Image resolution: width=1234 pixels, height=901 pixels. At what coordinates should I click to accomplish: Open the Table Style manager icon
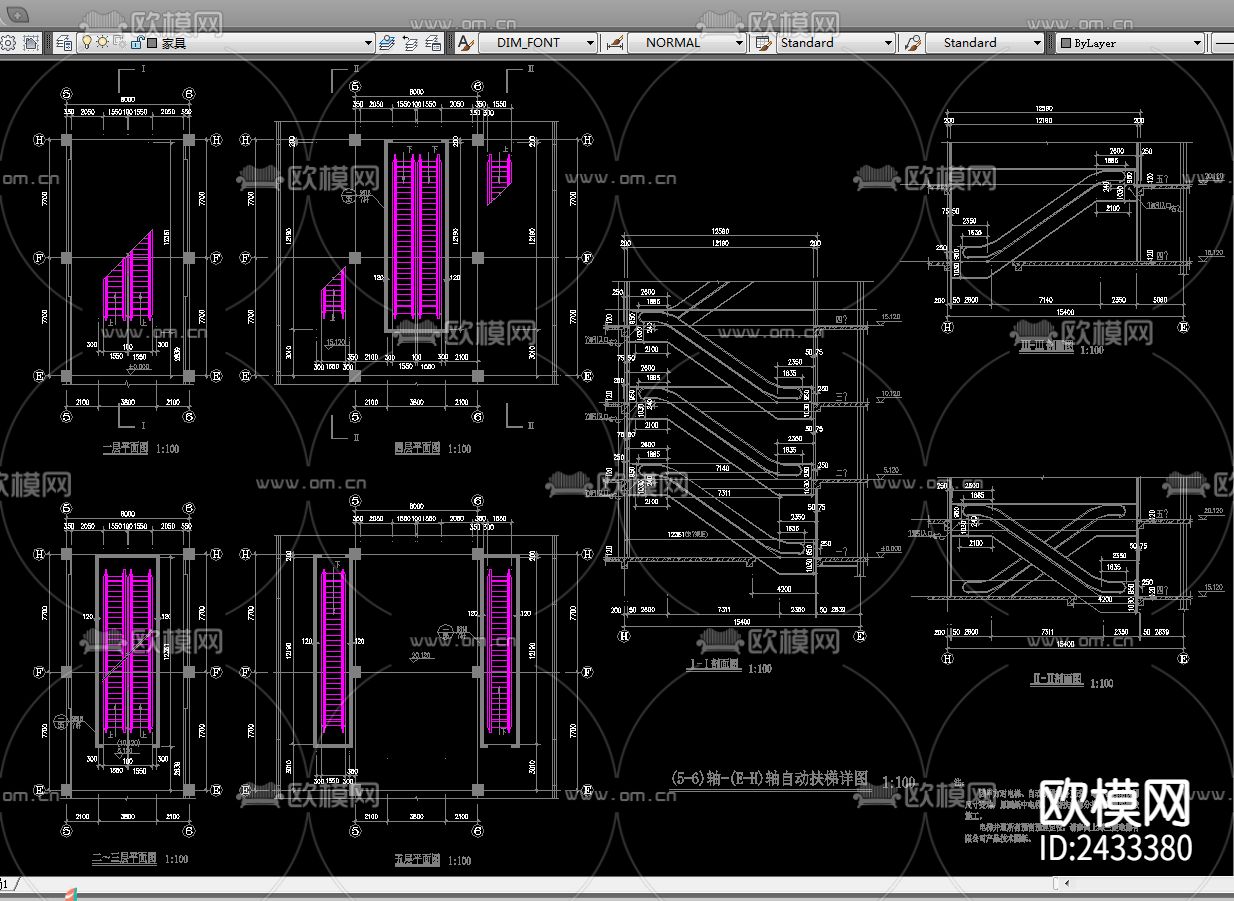point(764,43)
